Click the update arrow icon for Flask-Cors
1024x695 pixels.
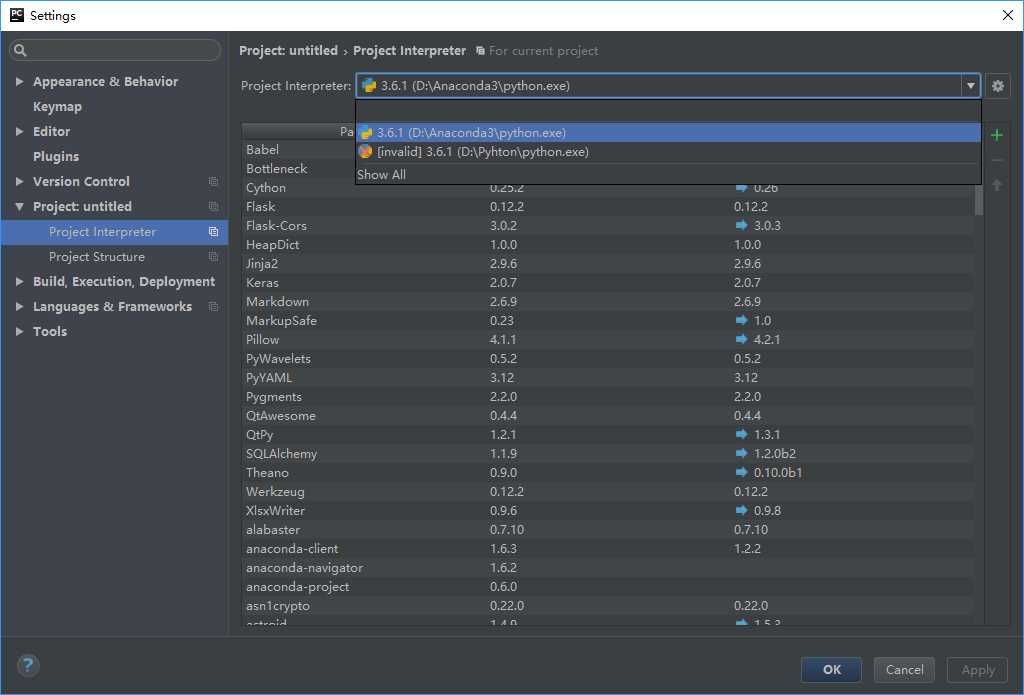pyautogui.click(x=741, y=225)
